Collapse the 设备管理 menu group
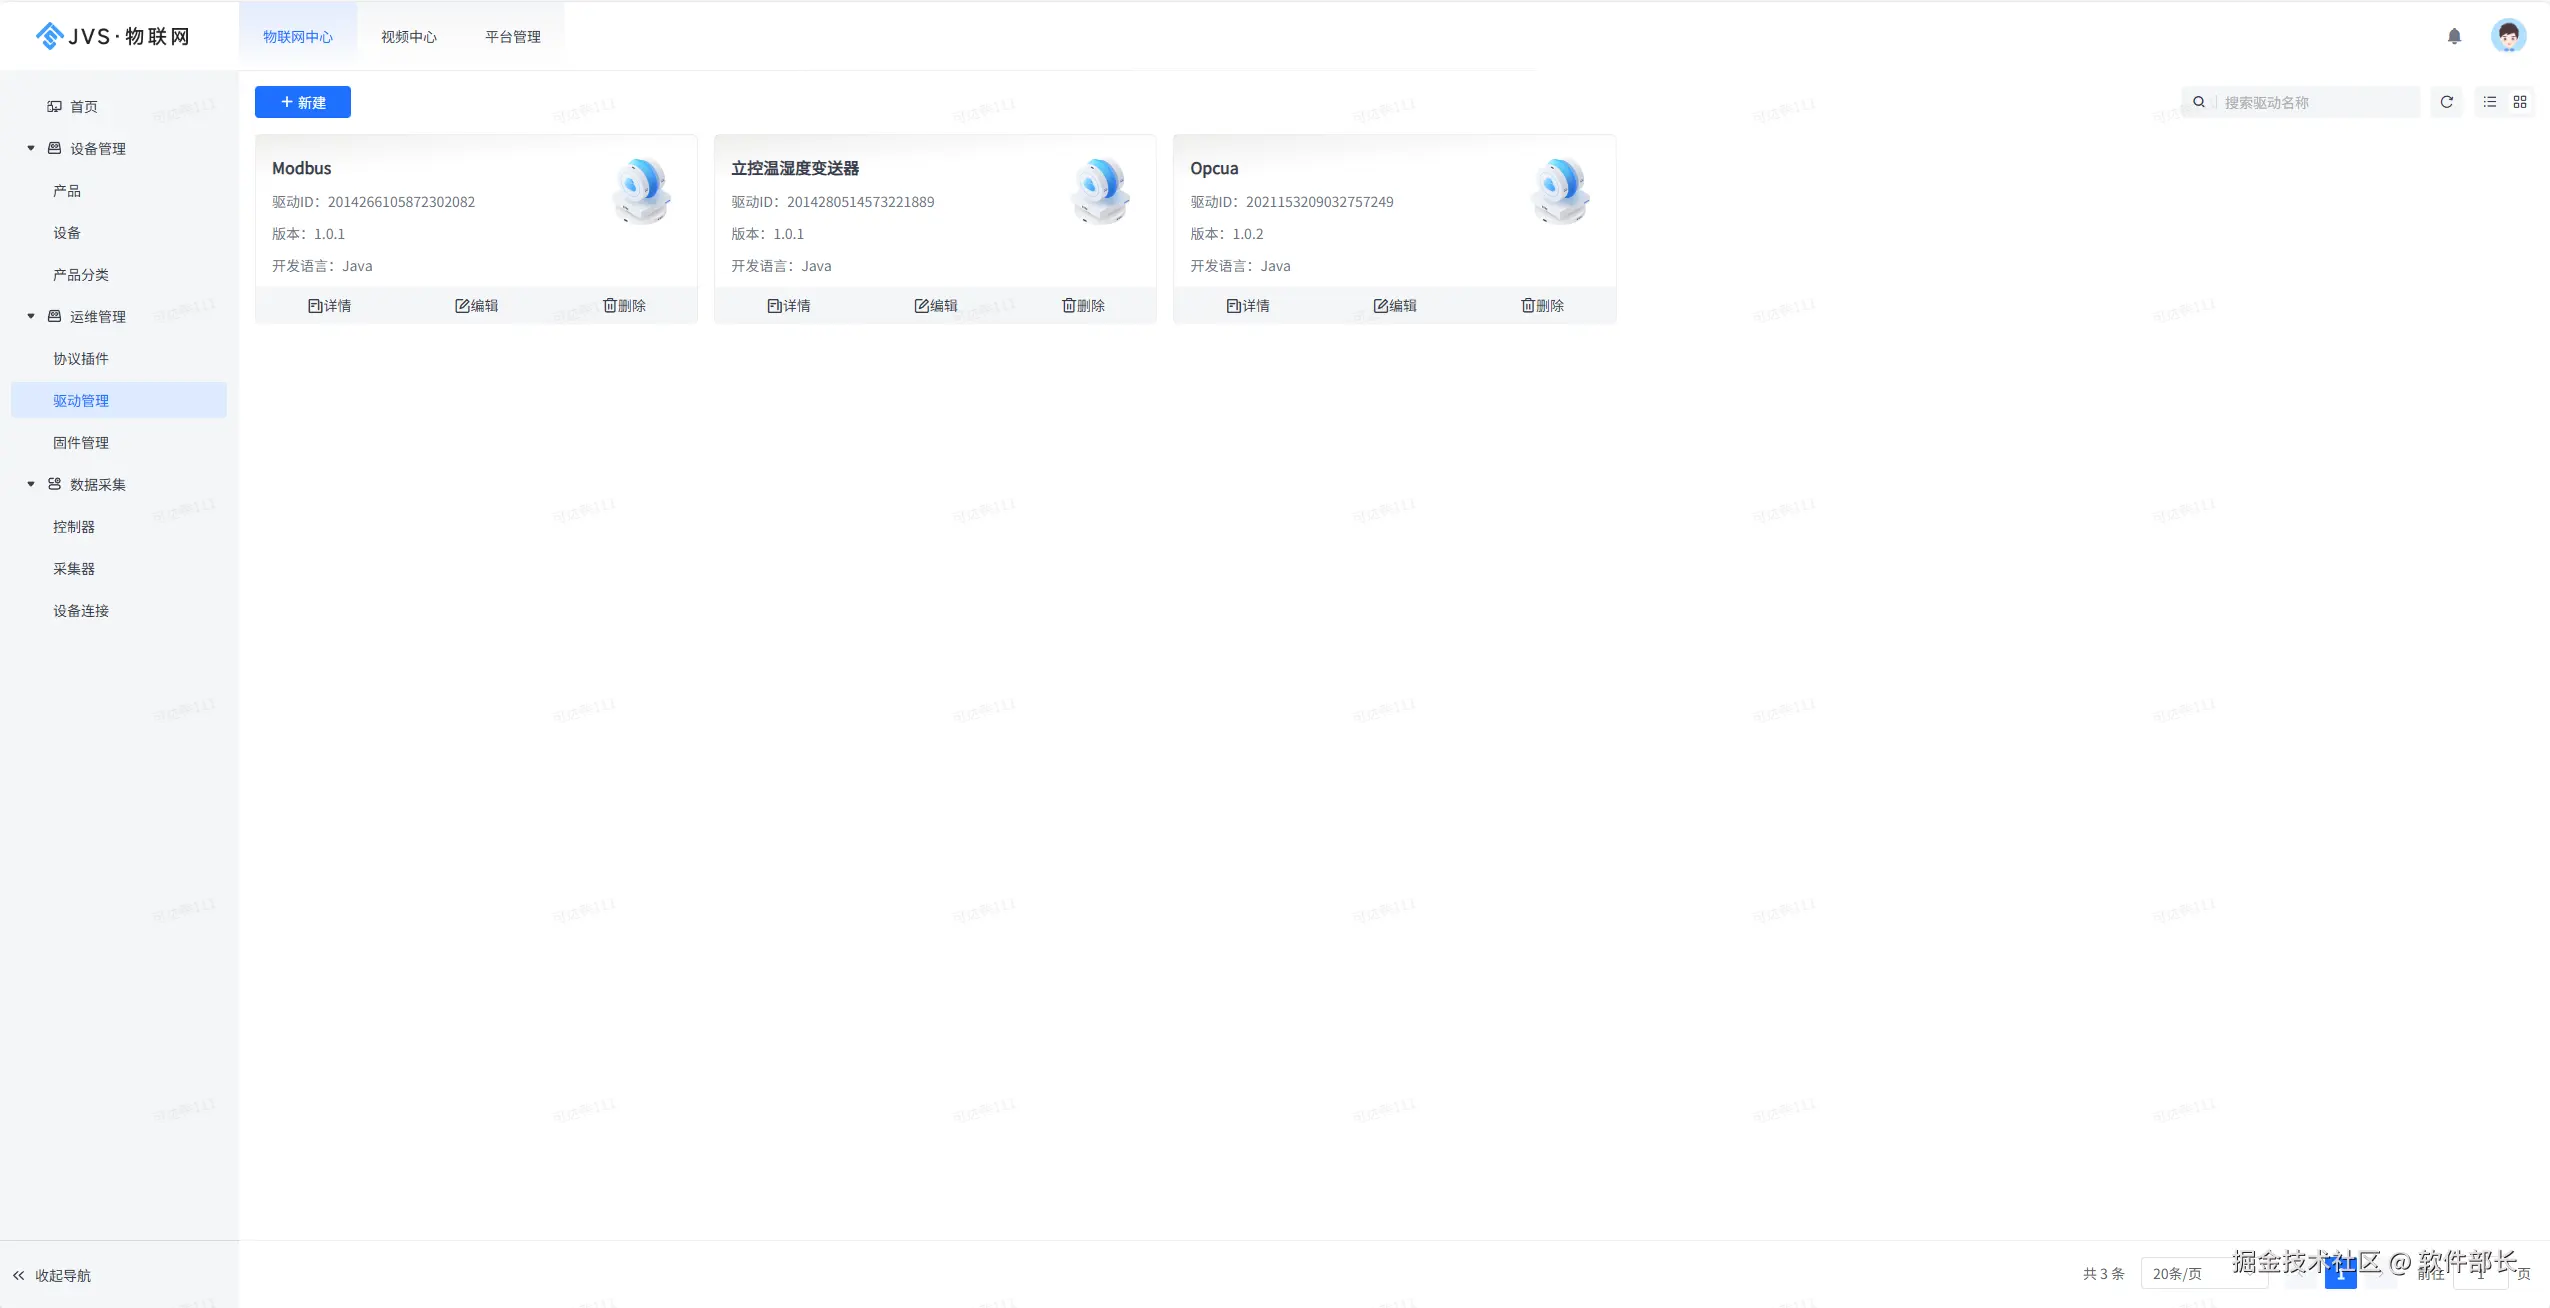 [31, 148]
